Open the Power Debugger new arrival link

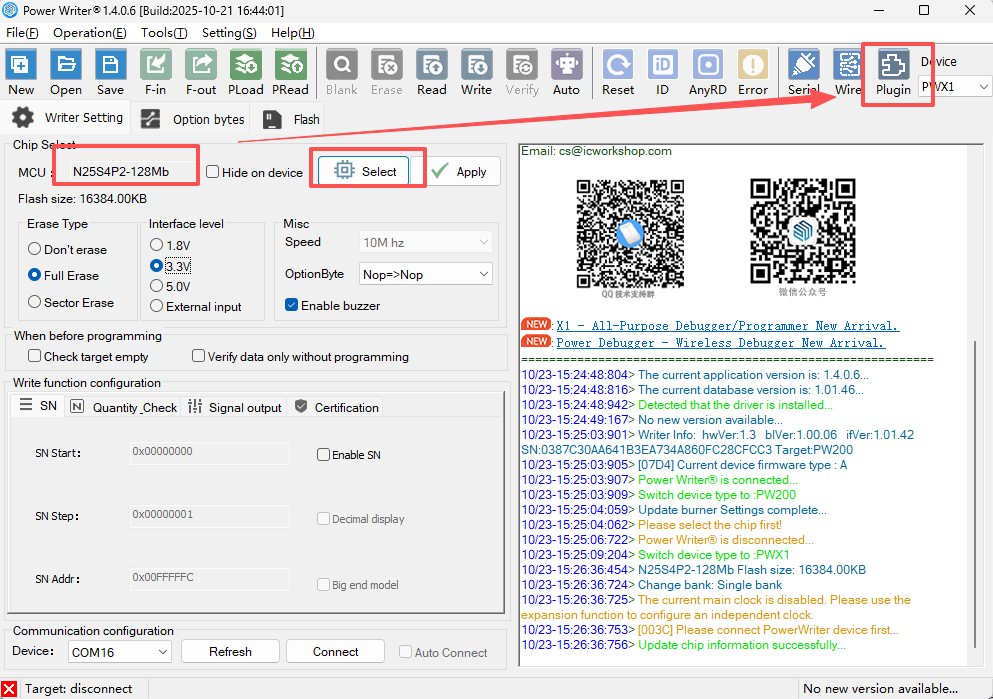click(x=720, y=343)
